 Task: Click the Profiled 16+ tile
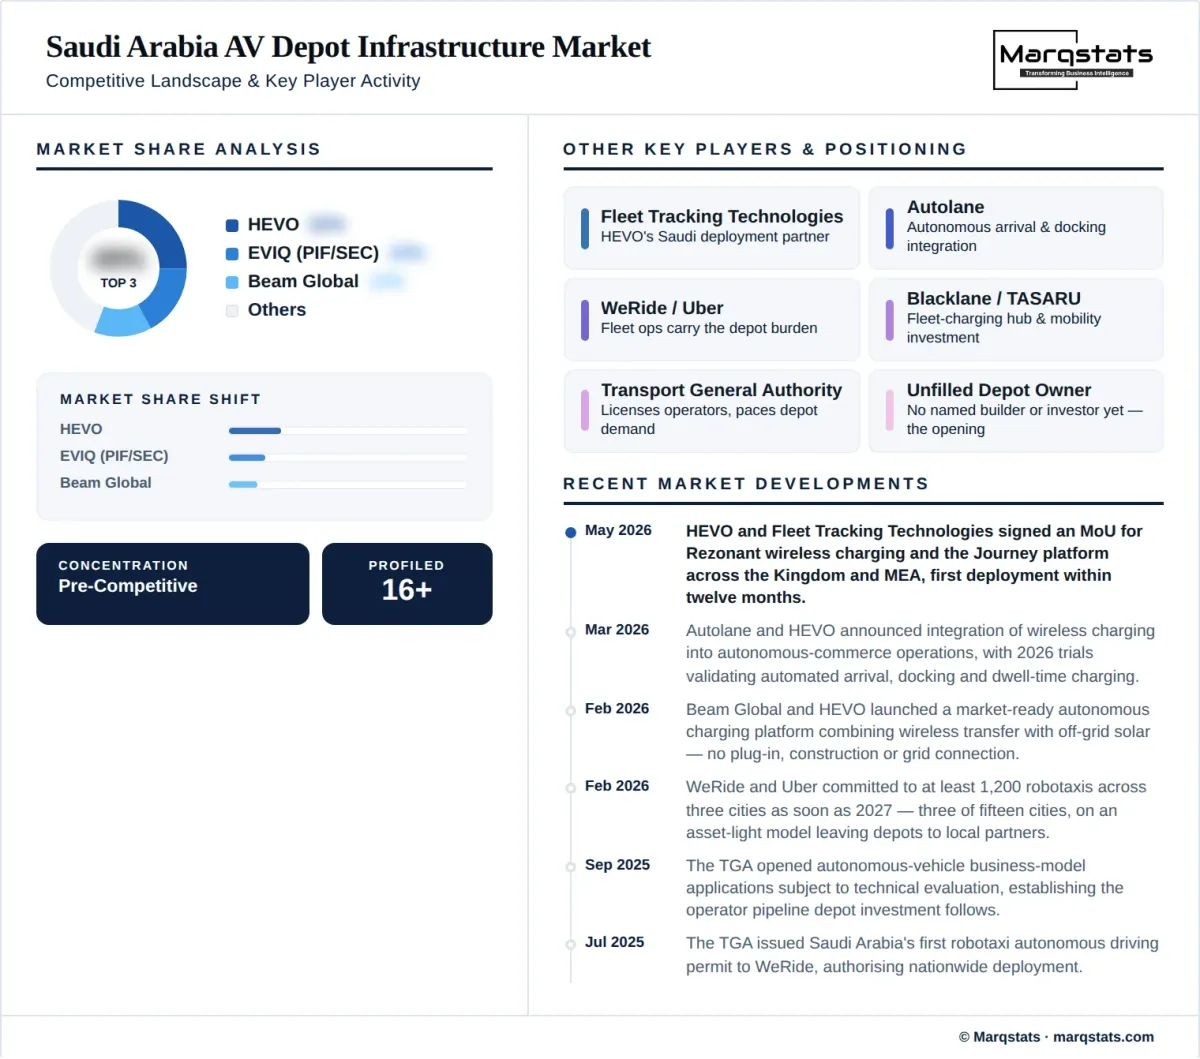(407, 584)
